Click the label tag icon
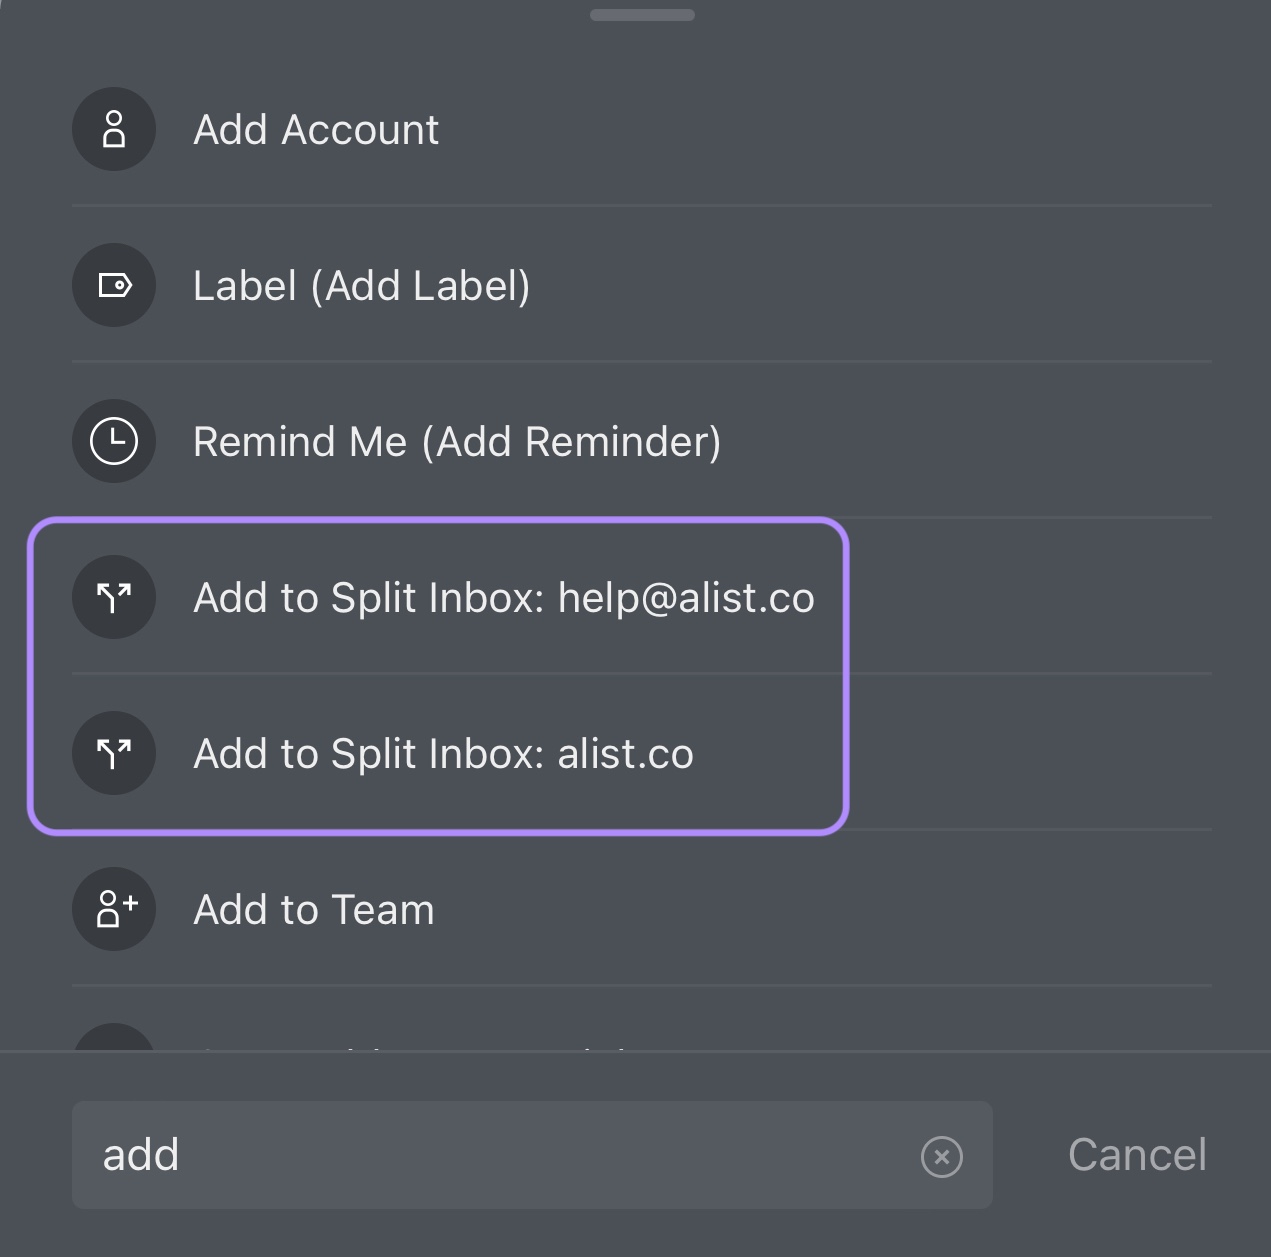Image resolution: width=1271 pixels, height=1257 pixels. 114,285
